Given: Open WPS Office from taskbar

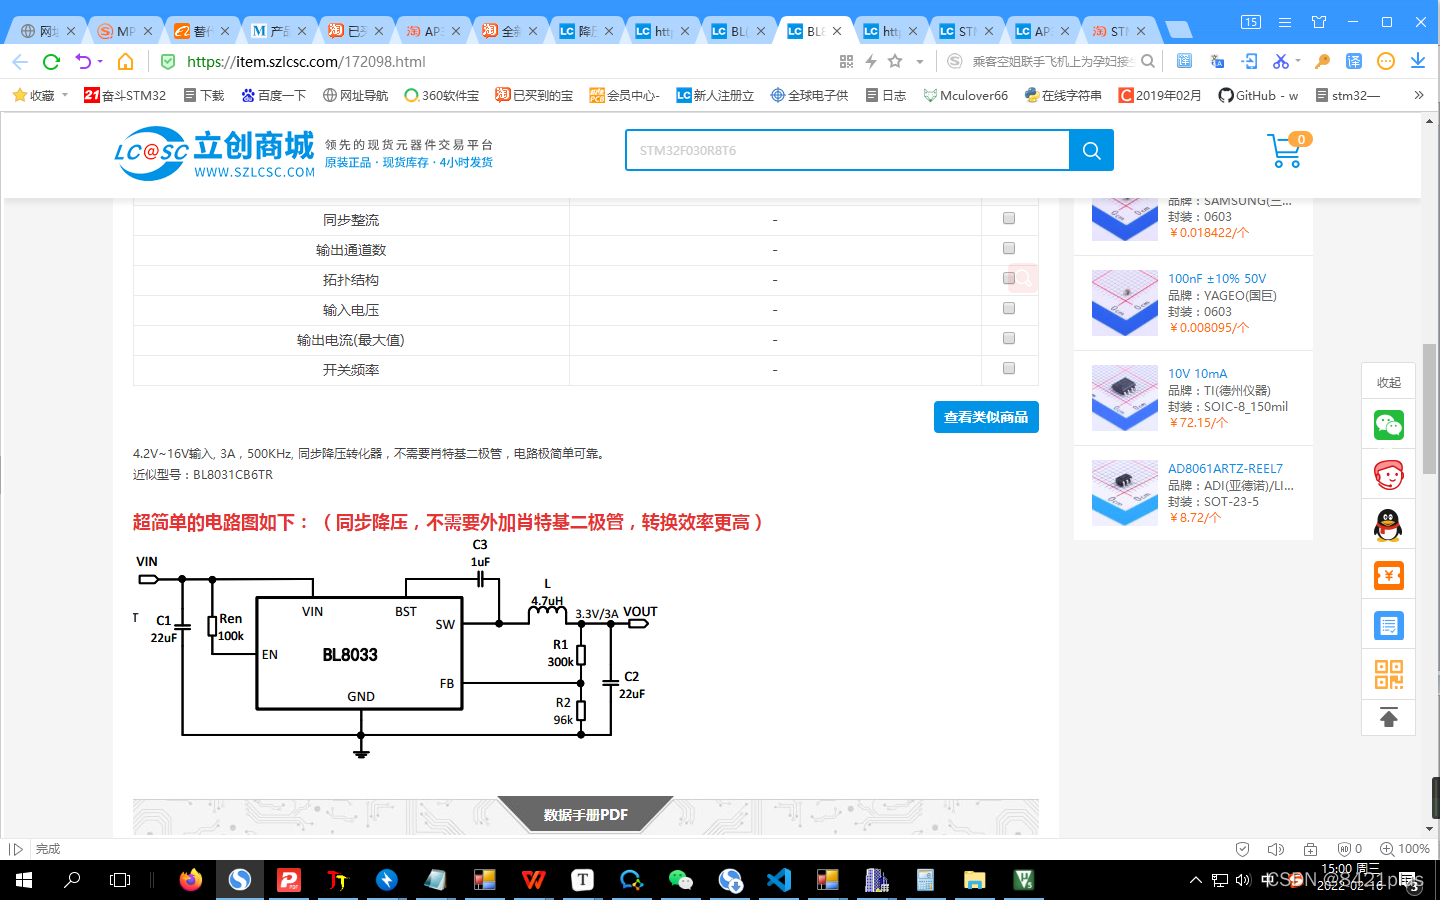Looking at the screenshot, I should click(x=533, y=880).
